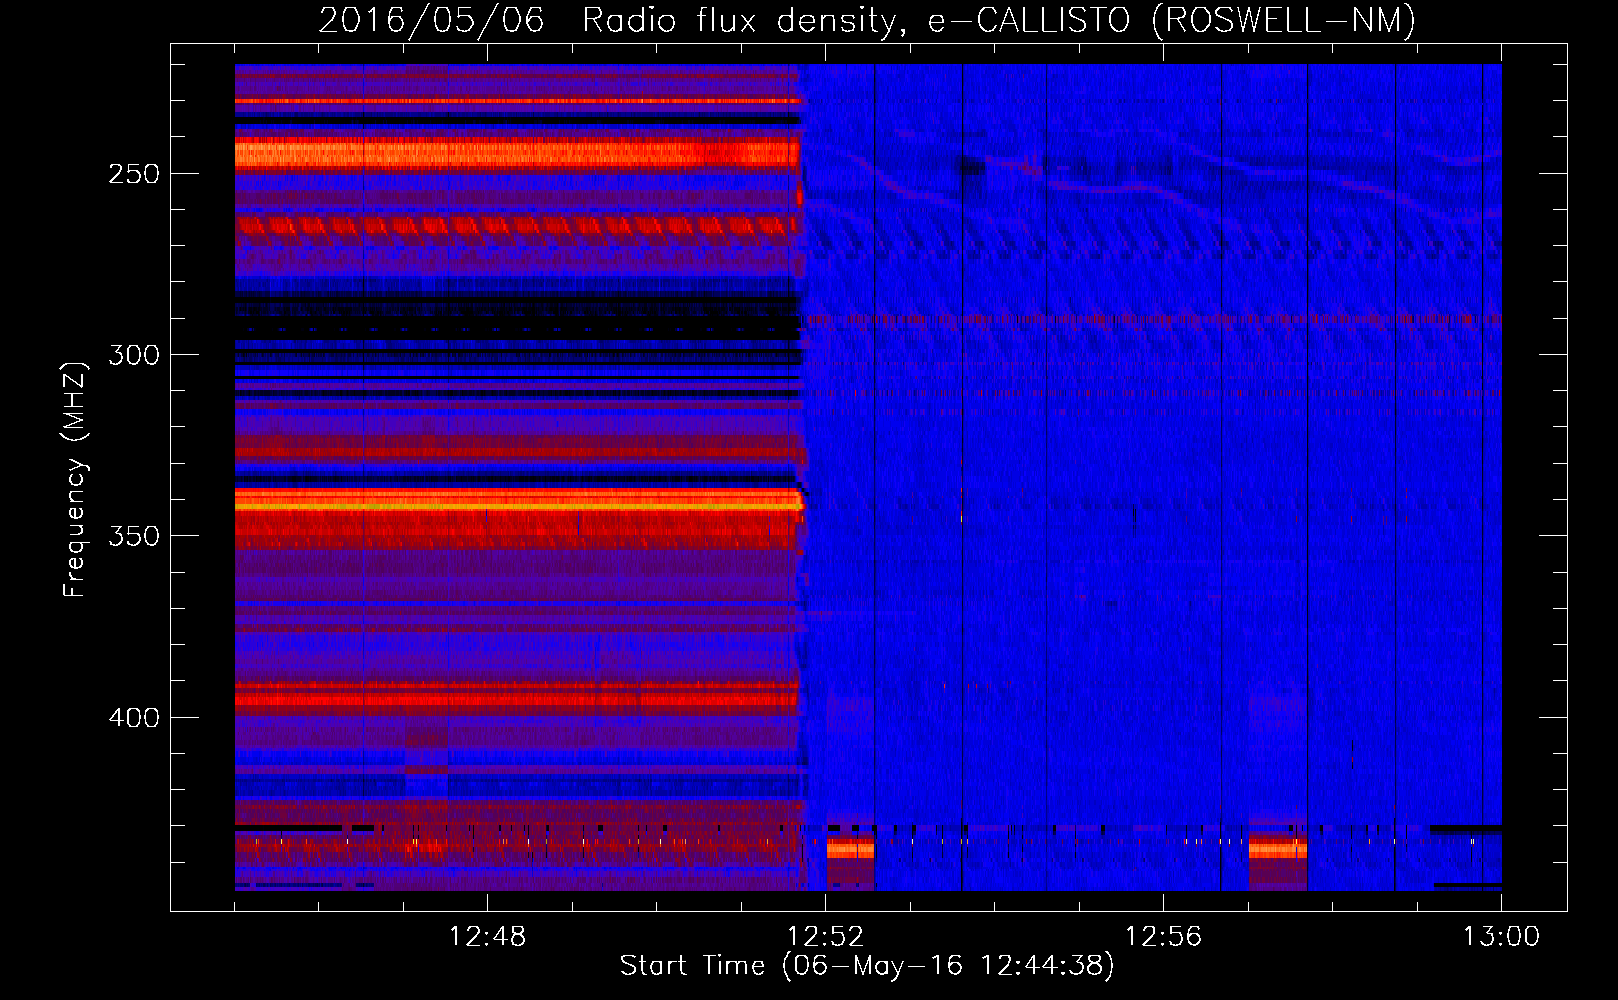Screen dimensions: 1618x1000
Task: Select the 'Frequency (MHZ)' y-axis label
Action: pos(75,479)
